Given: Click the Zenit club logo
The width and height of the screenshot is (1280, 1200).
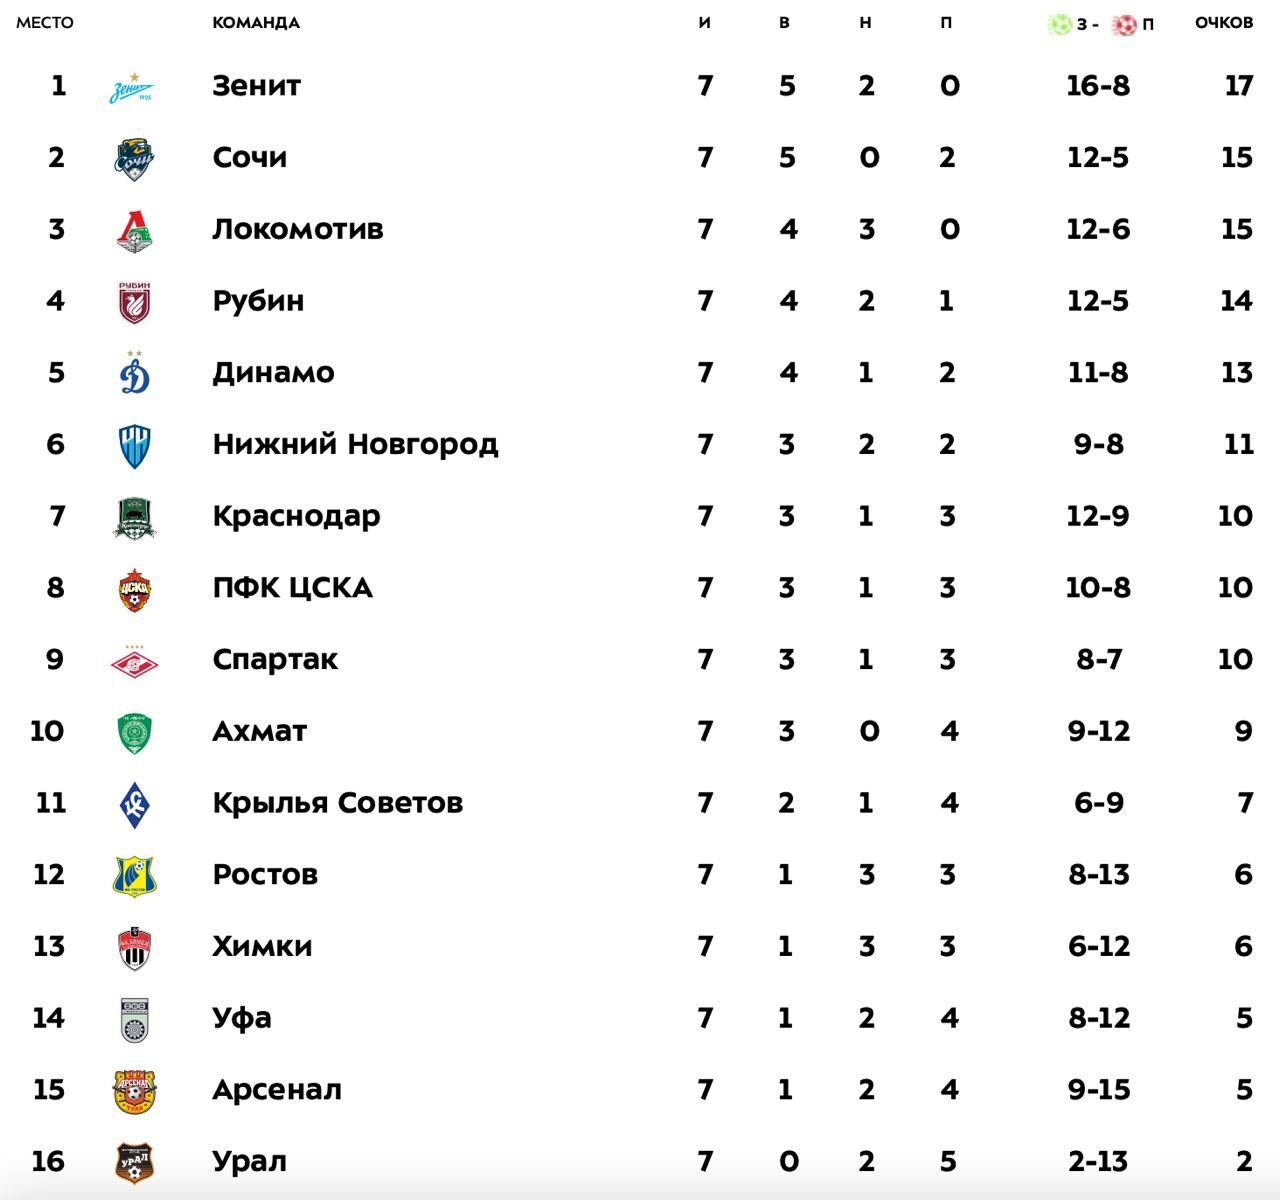Looking at the screenshot, I should [x=133, y=88].
